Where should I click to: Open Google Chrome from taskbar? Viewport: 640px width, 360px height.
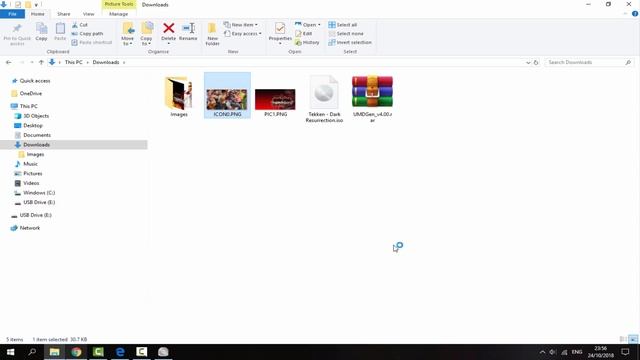click(76, 352)
